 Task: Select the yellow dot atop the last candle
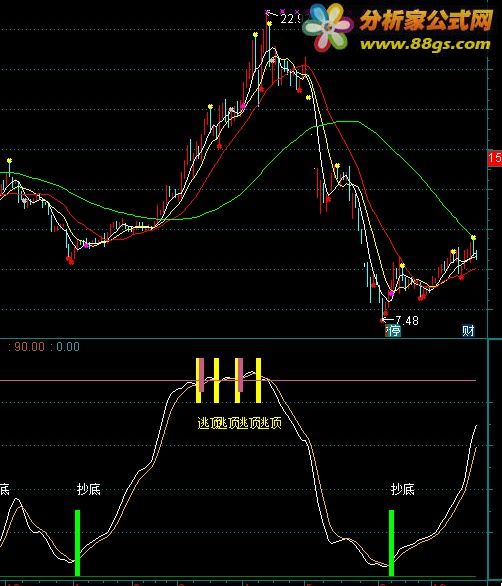pos(474,238)
